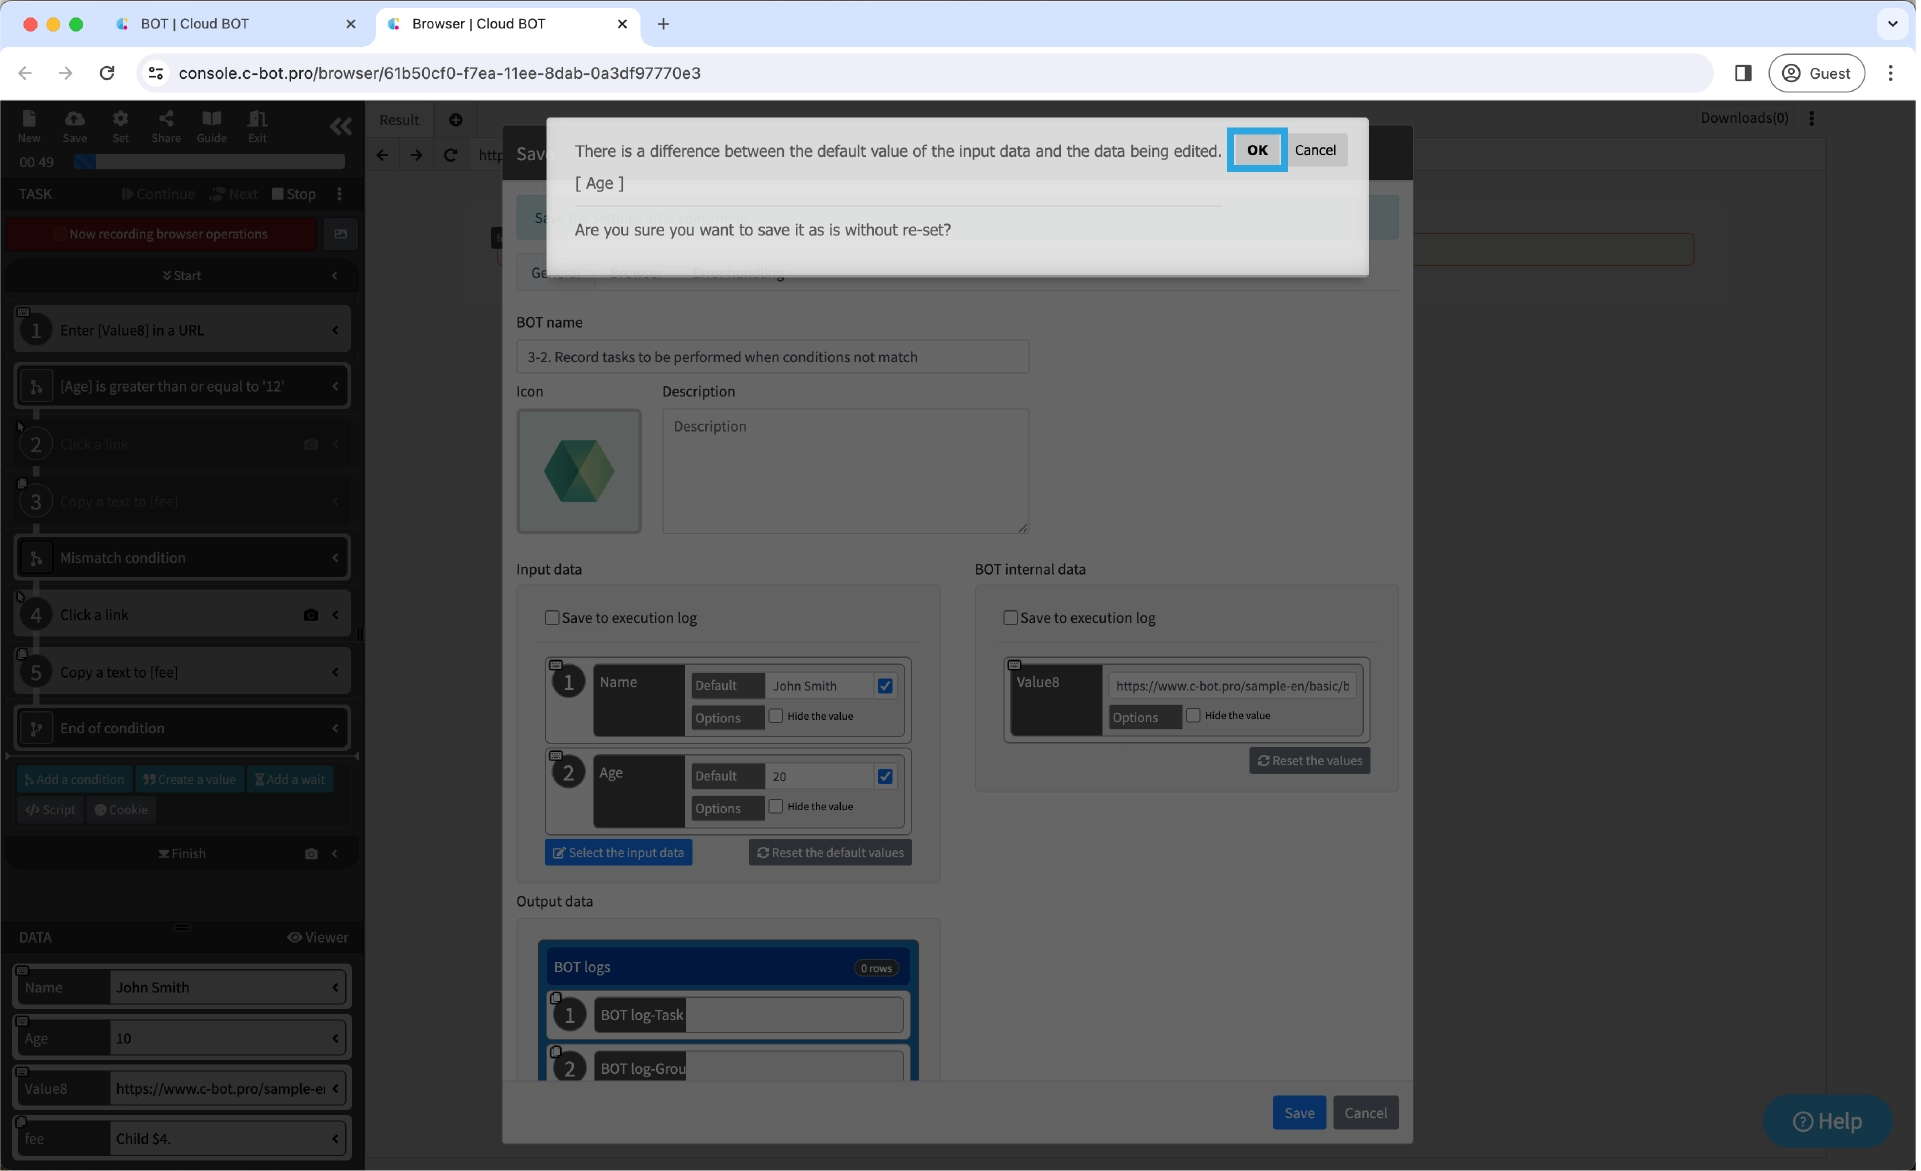The width and height of the screenshot is (1921, 1171).
Task: Expand the Age data row arrow
Action: coord(335,1038)
